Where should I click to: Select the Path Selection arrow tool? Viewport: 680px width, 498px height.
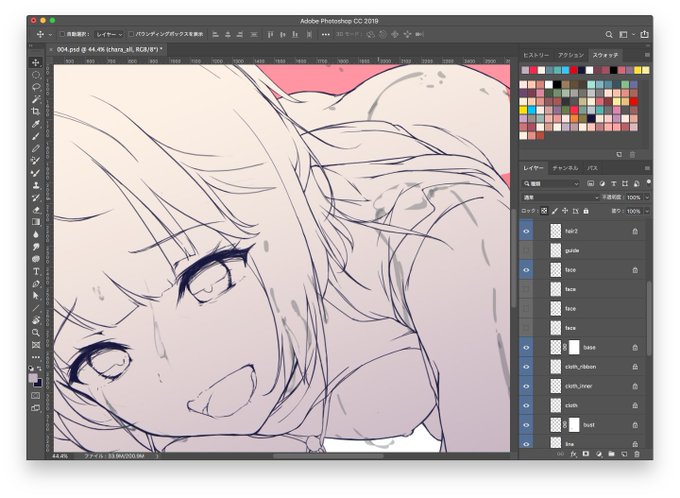(x=36, y=296)
